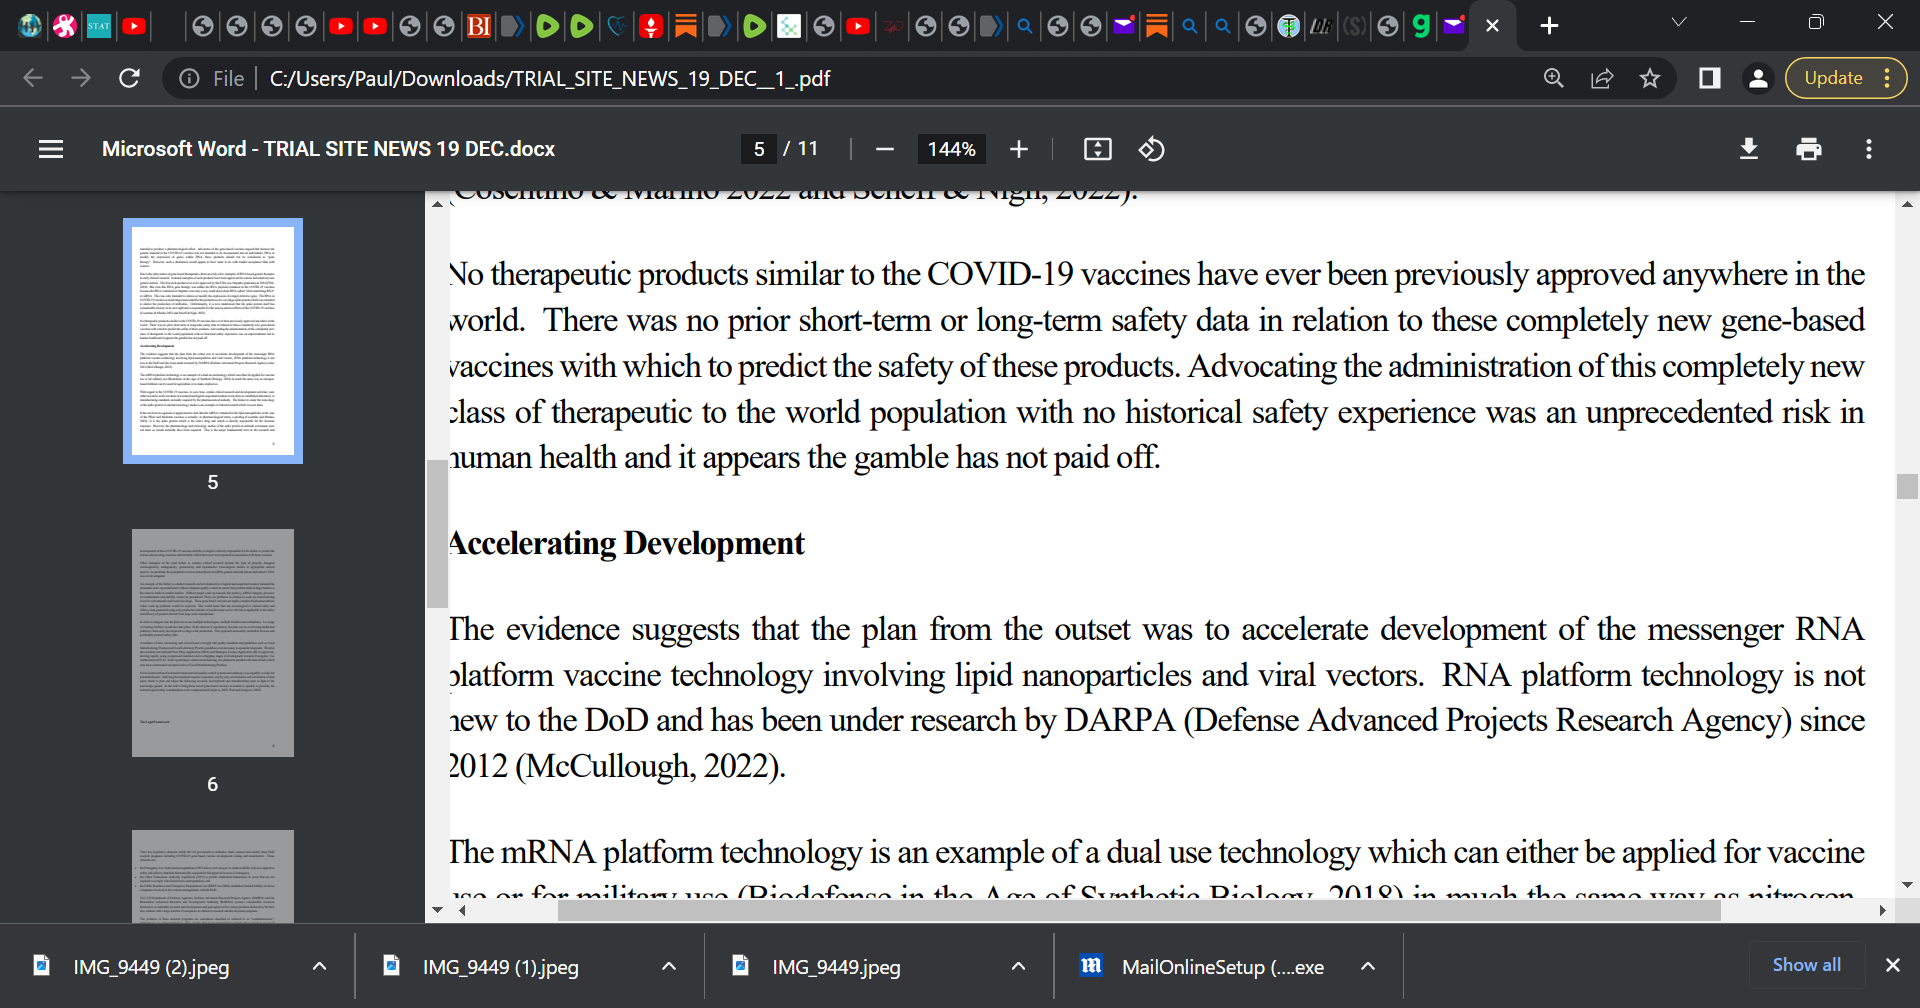Image resolution: width=1920 pixels, height=1008 pixels.
Task: Expand options for IMG_9449.jpeg
Action: (x=1018, y=966)
